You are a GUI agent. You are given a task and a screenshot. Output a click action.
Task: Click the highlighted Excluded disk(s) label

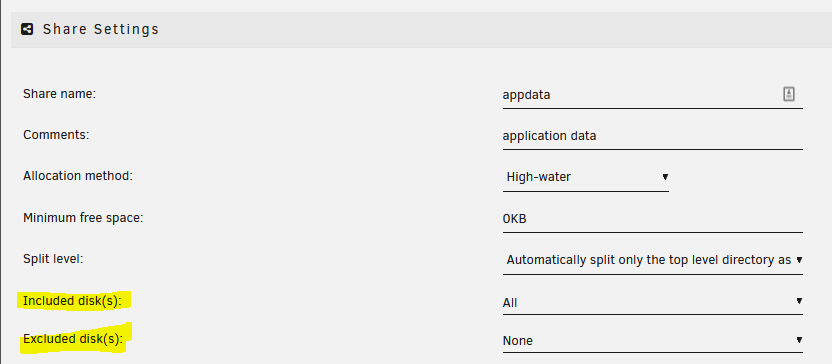point(73,339)
